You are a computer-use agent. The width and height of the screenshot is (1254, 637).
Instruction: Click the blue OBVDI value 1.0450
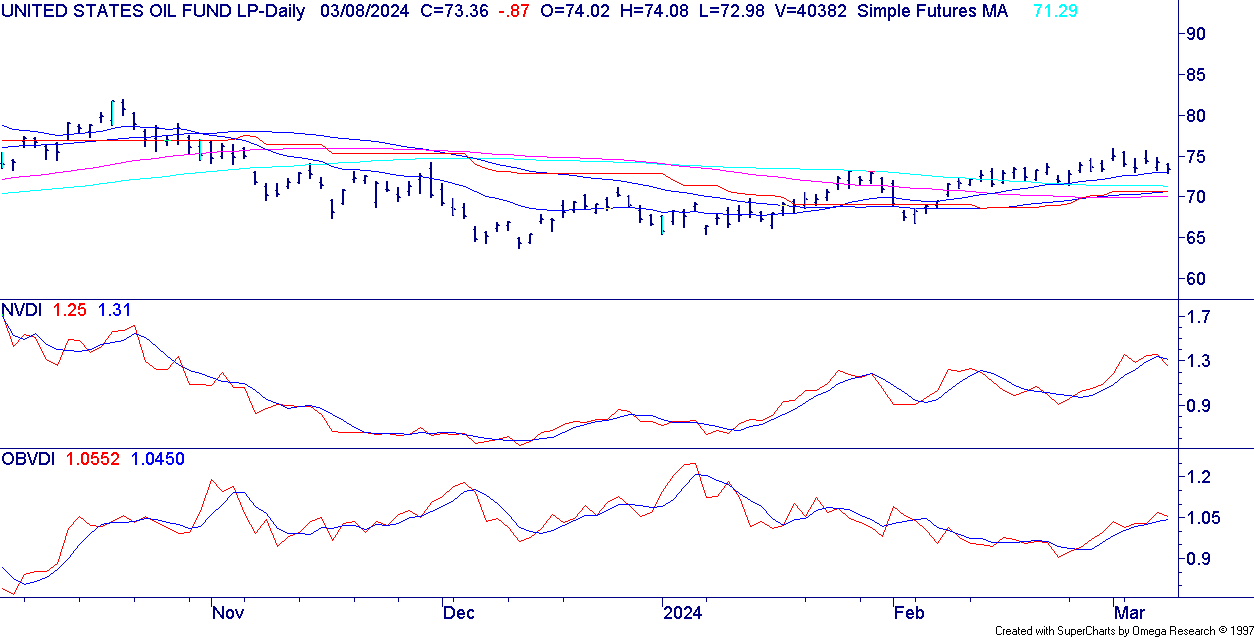156,459
